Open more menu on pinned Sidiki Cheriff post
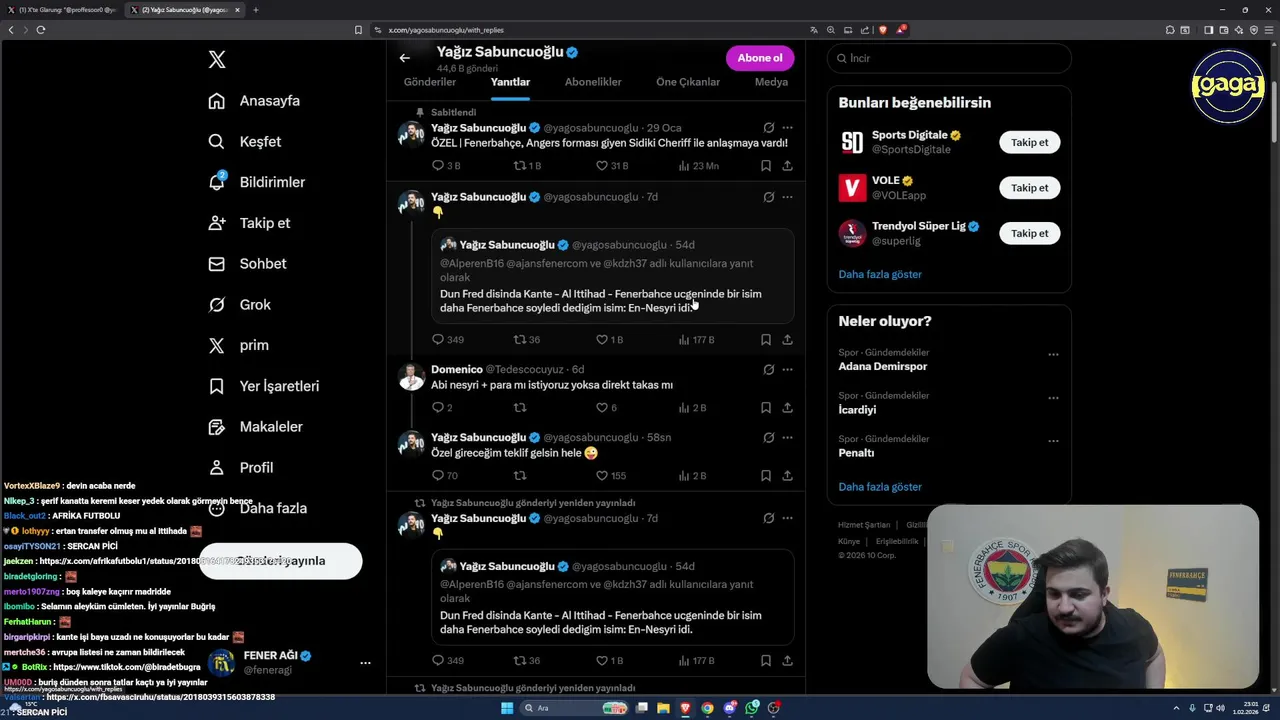This screenshot has width=1280, height=720. tap(787, 128)
